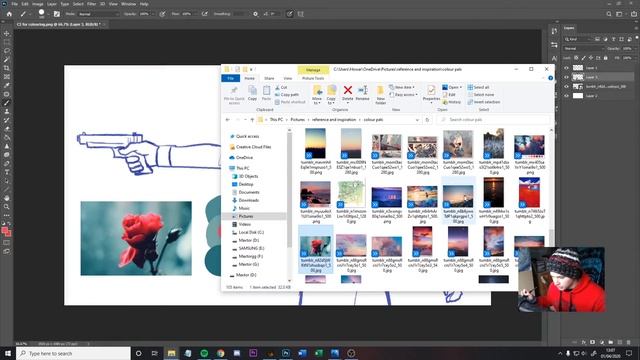Click Pin to Quick access icon
640x360 pixels.
pos(234,90)
